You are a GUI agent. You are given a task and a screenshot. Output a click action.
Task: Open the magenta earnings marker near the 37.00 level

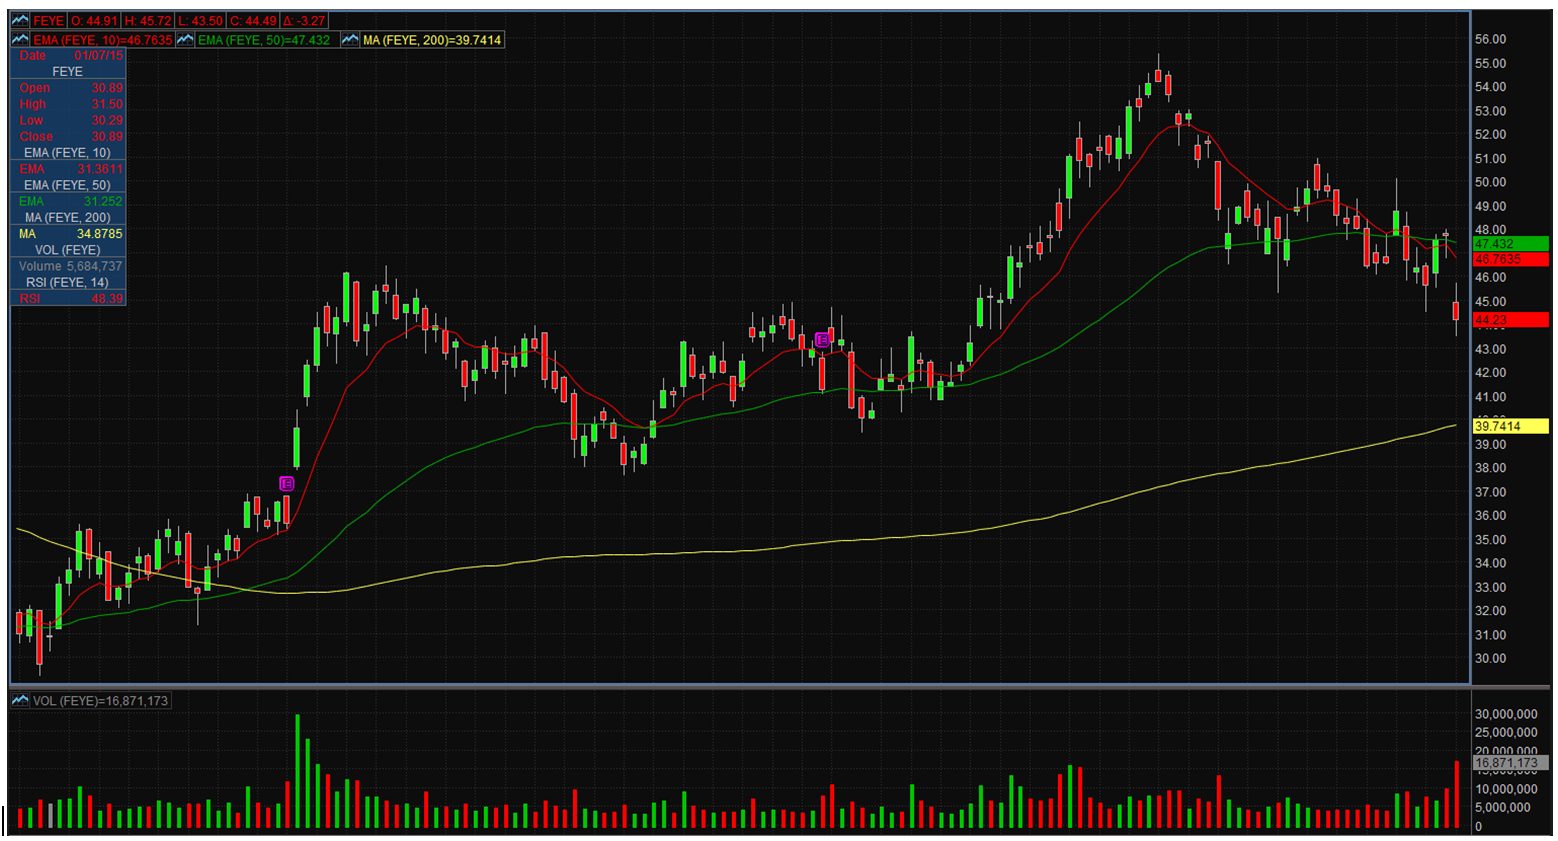(x=287, y=484)
